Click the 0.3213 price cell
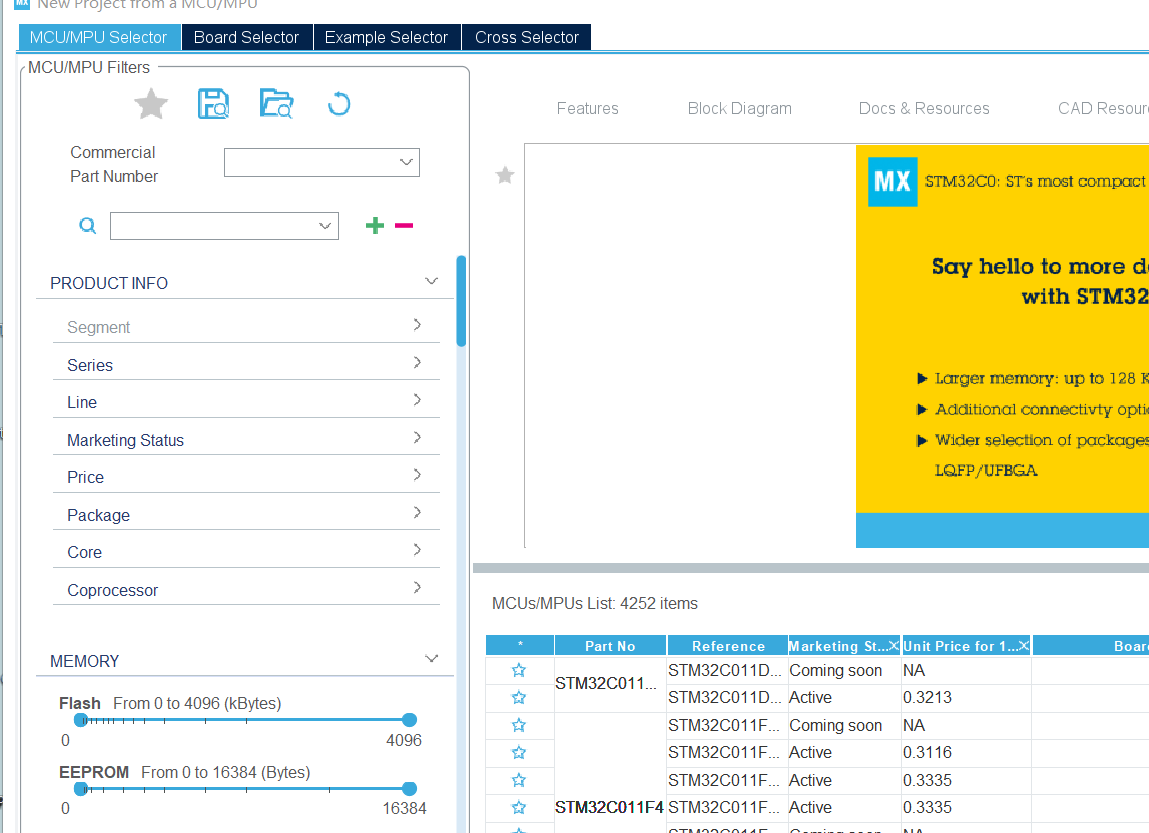 [x=966, y=697]
